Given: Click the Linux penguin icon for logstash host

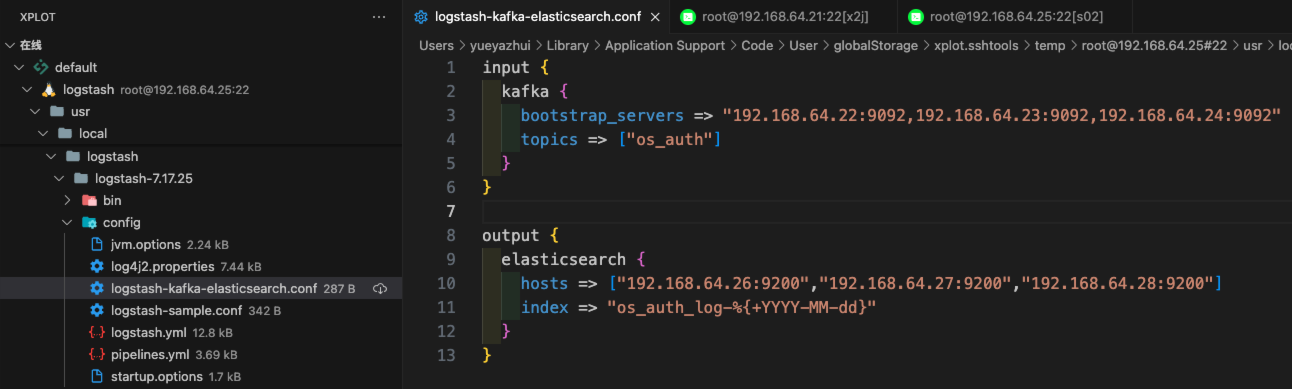Looking at the screenshot, I should coord(48,89).
